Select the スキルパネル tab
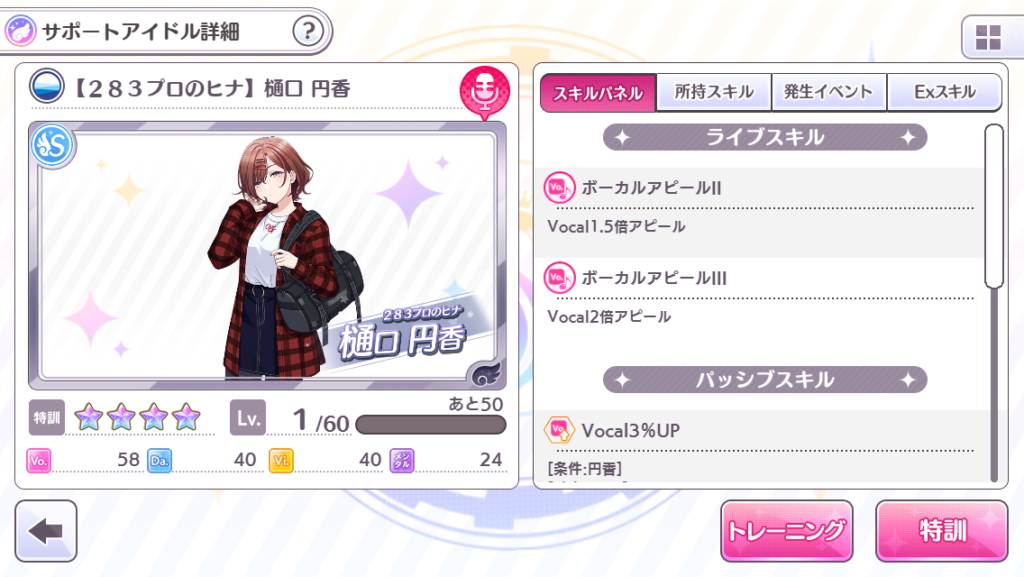Screen dimensions: 1024x577 598,93
